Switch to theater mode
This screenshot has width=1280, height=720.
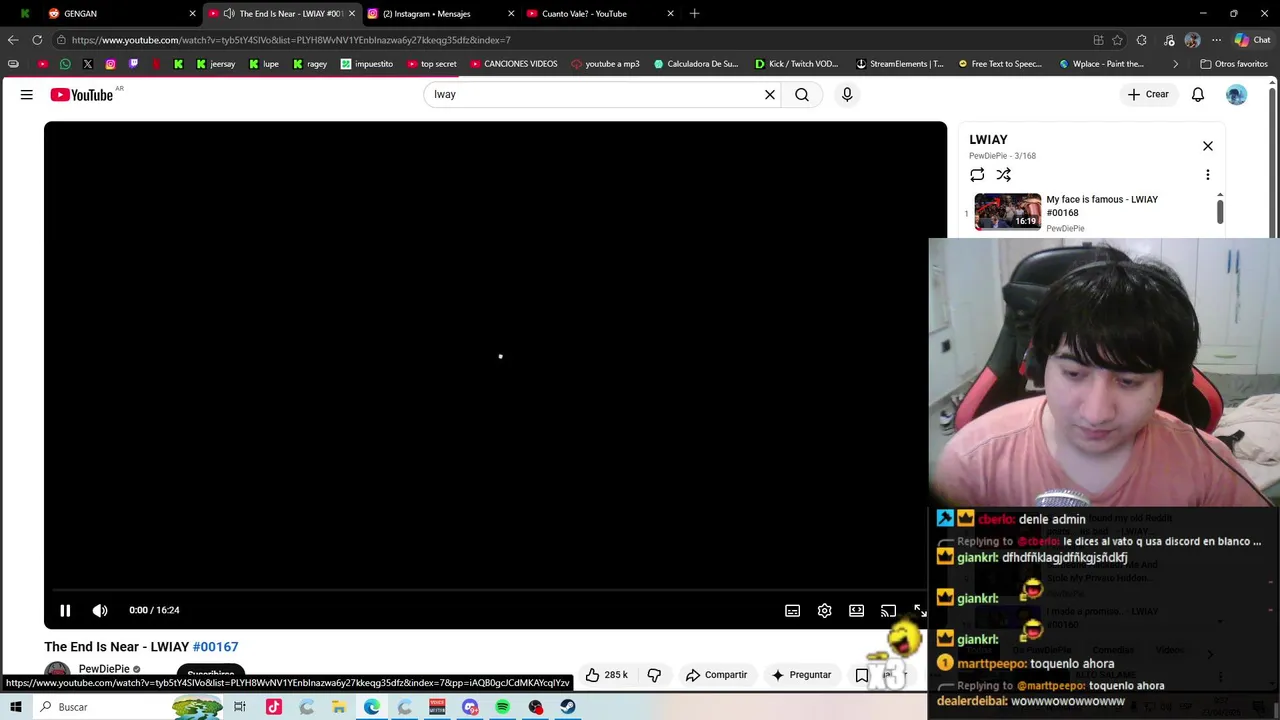[x=856, y=610]
